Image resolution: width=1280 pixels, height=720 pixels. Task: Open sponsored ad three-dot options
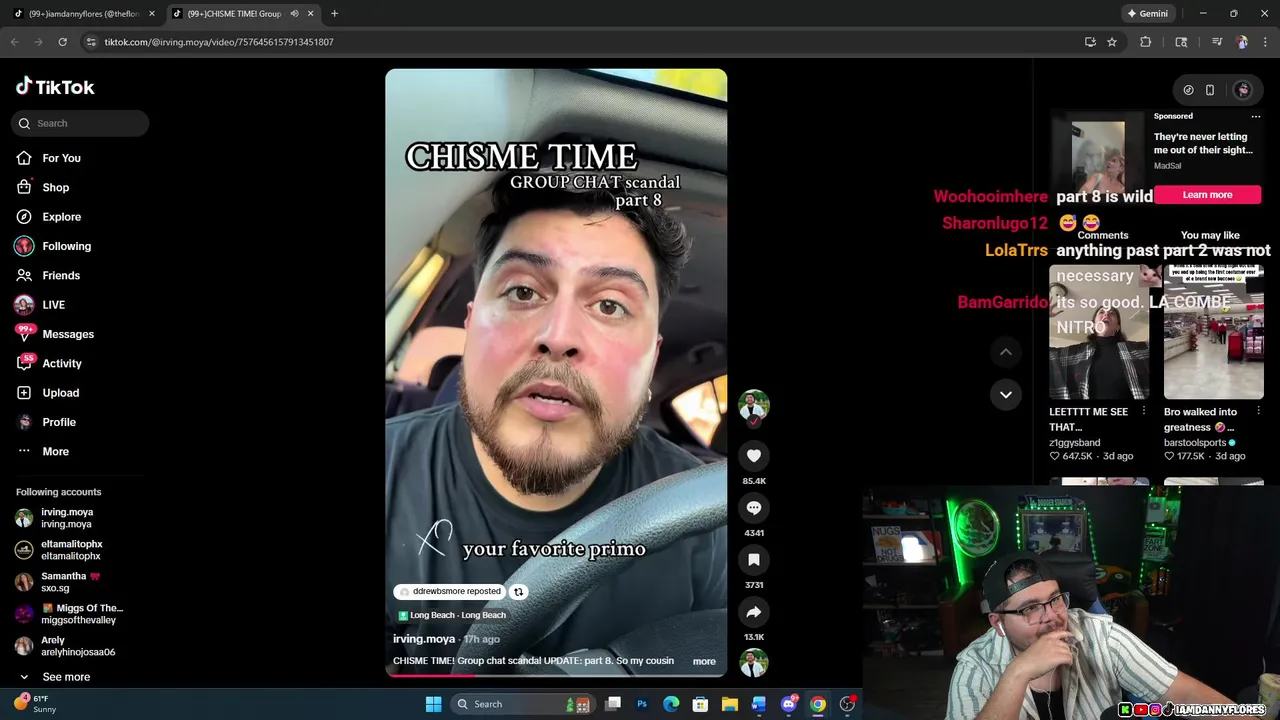[x=1256, y=116]
